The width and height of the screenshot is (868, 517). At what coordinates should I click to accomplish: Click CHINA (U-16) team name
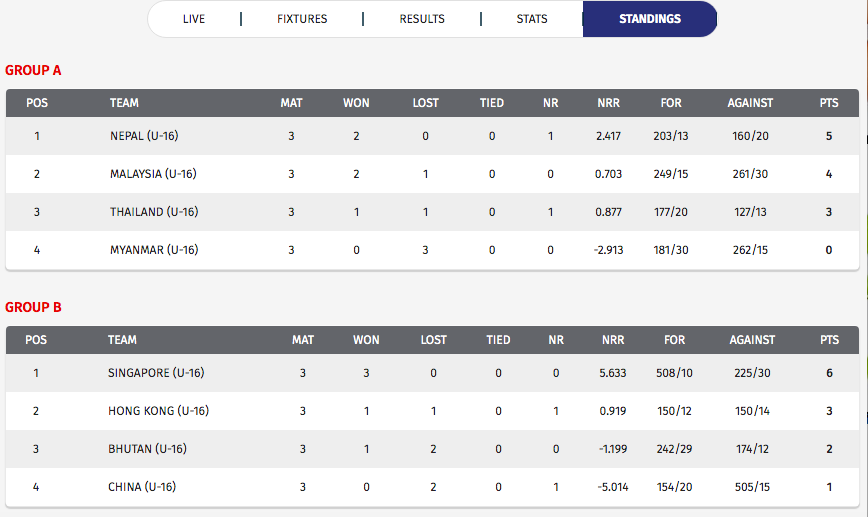(x=142, y=487)
